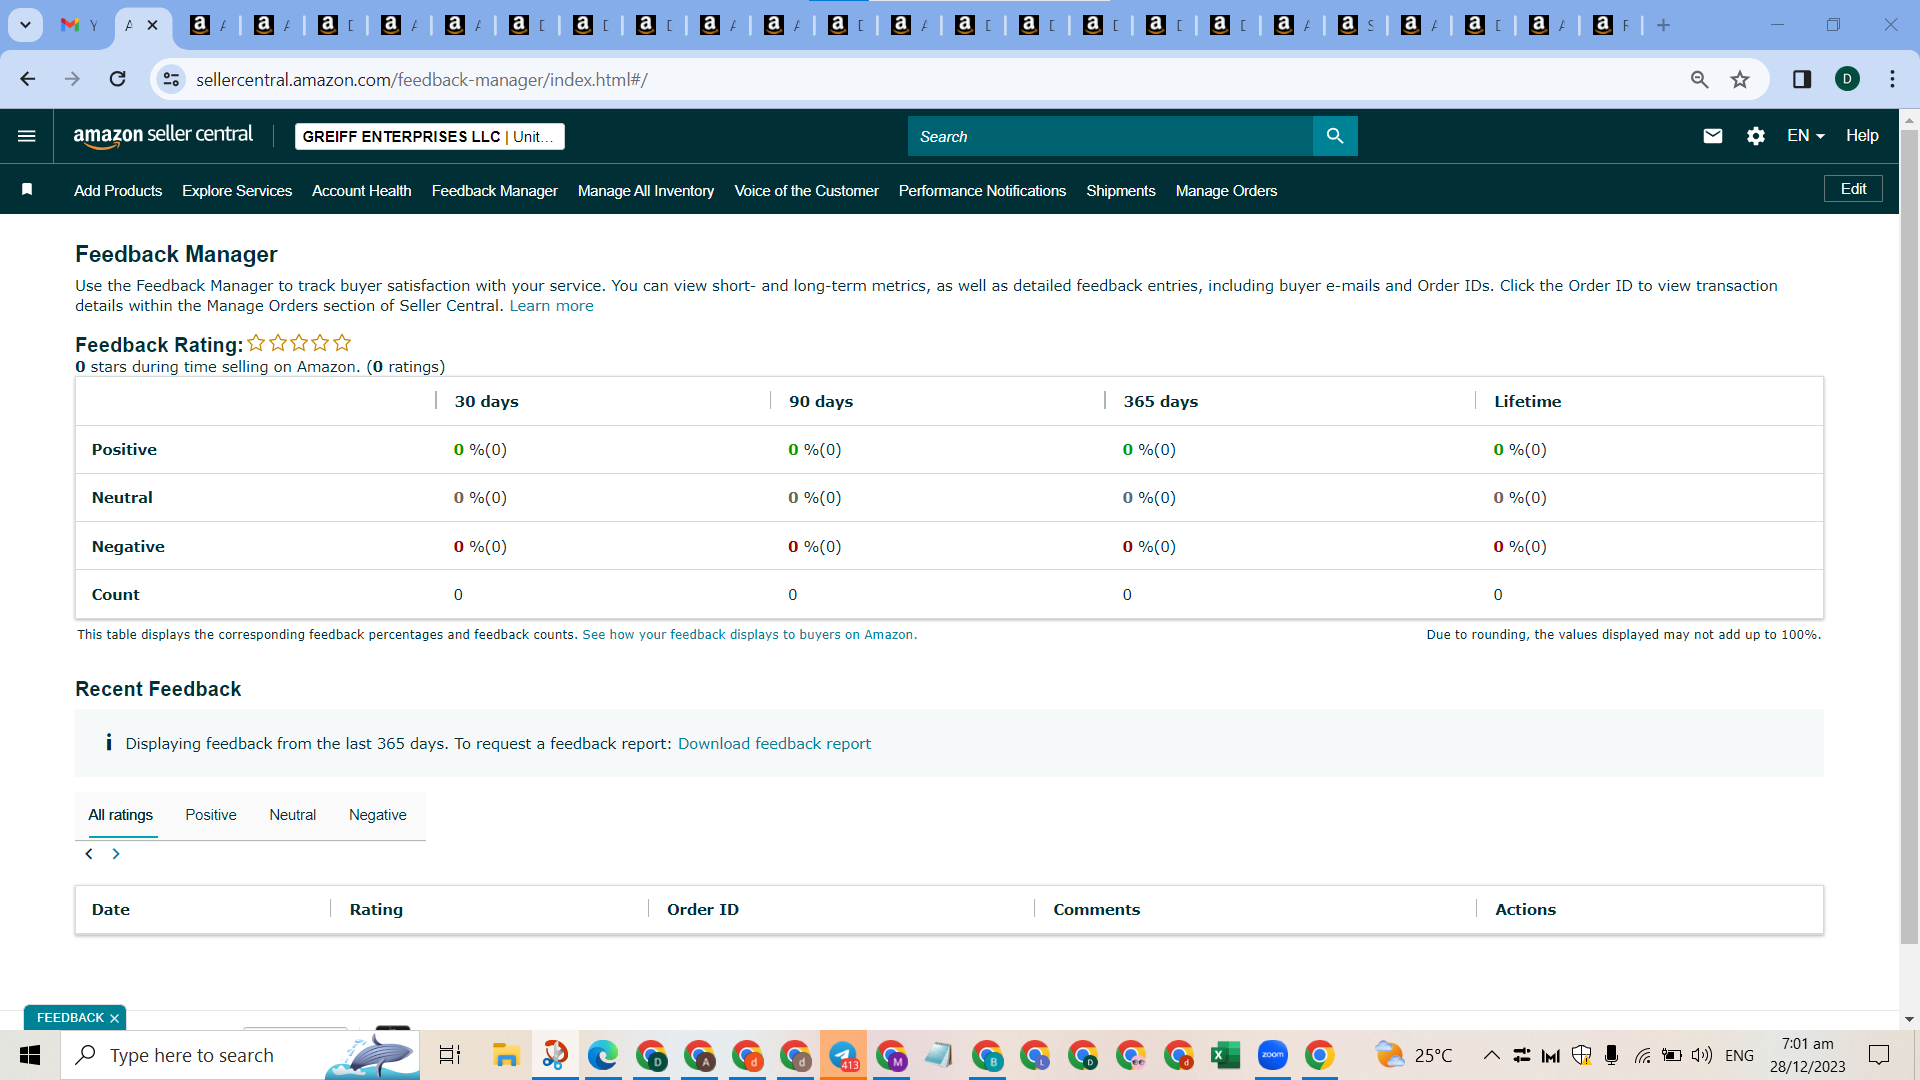Bookmark this page with star icon

(x=1740, y=79)
